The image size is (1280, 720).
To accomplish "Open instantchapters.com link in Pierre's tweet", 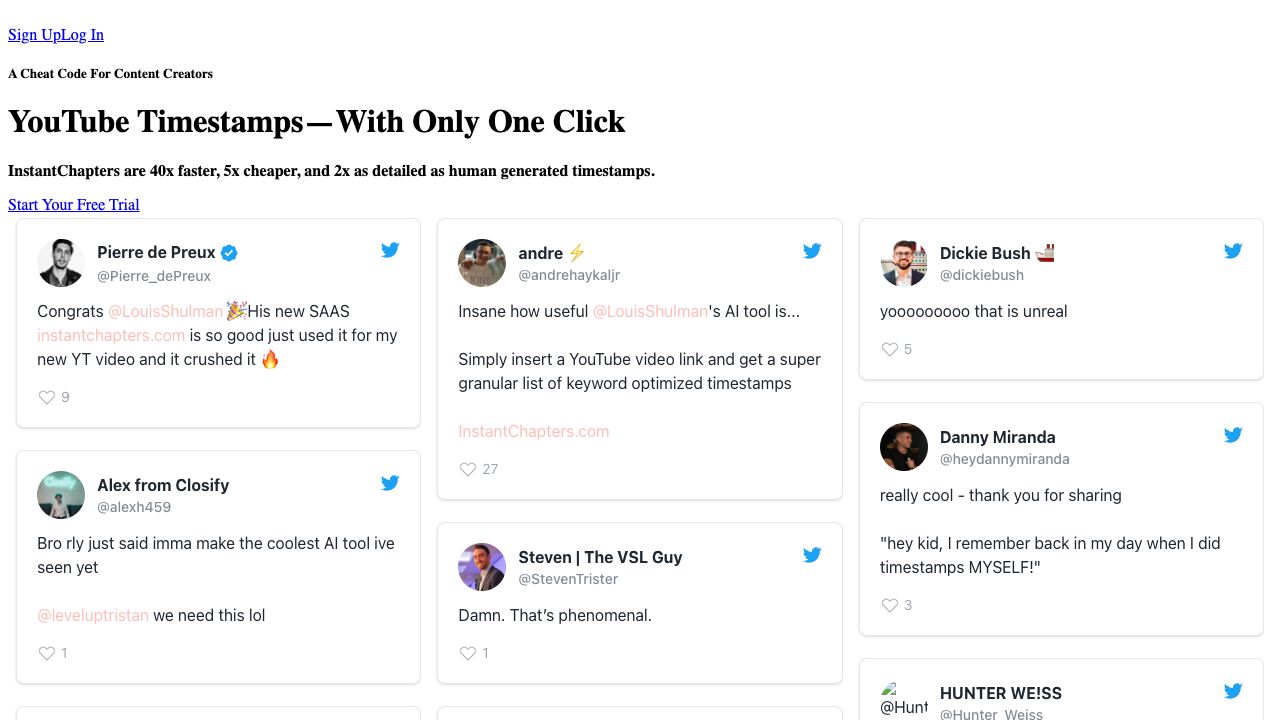I will [x=111, y=335].
